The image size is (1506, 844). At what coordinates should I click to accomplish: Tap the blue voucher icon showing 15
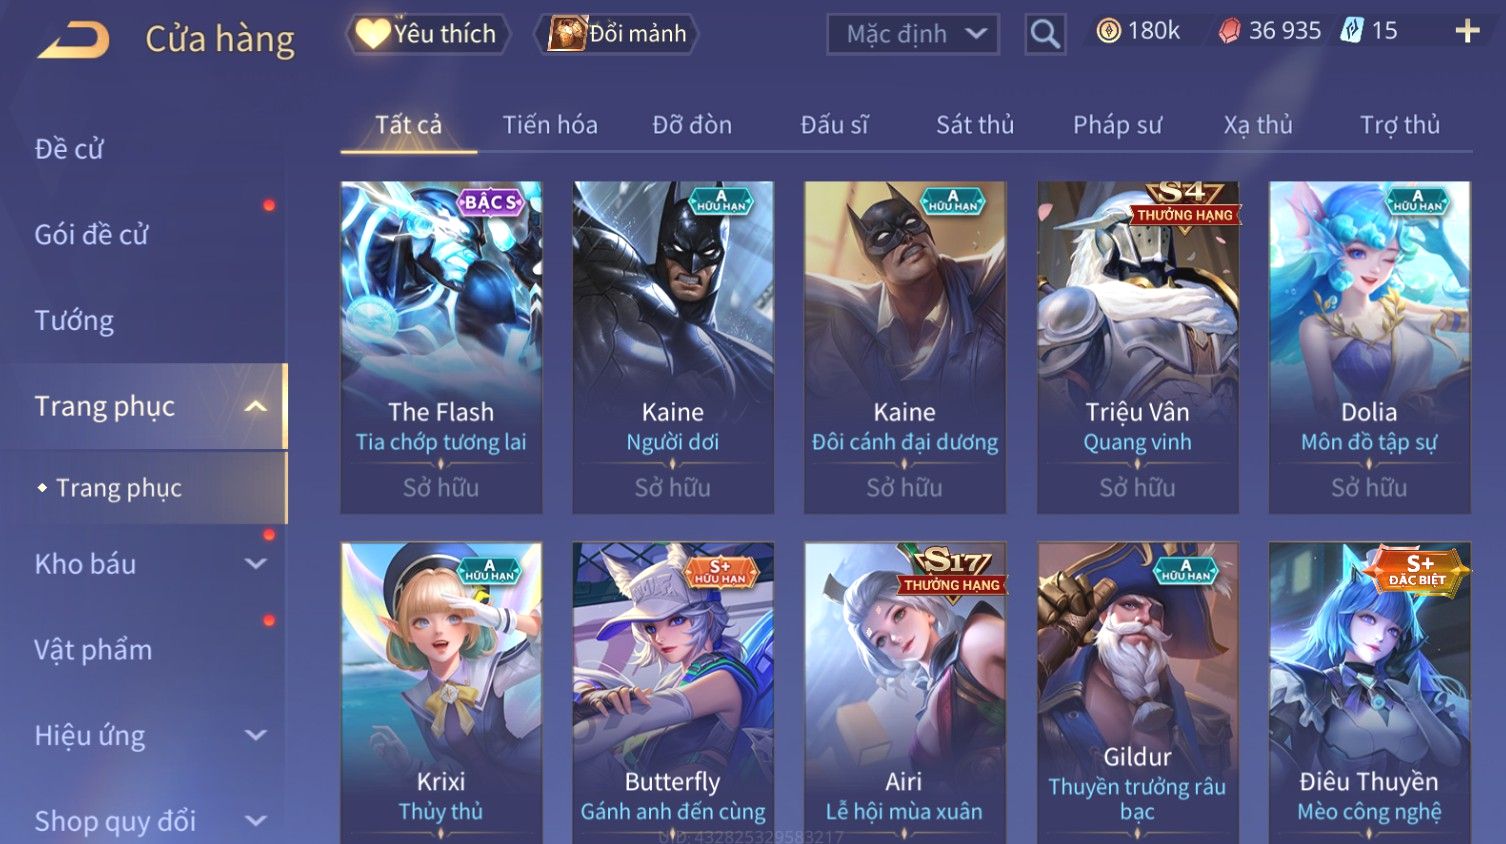coord(1352,31)
